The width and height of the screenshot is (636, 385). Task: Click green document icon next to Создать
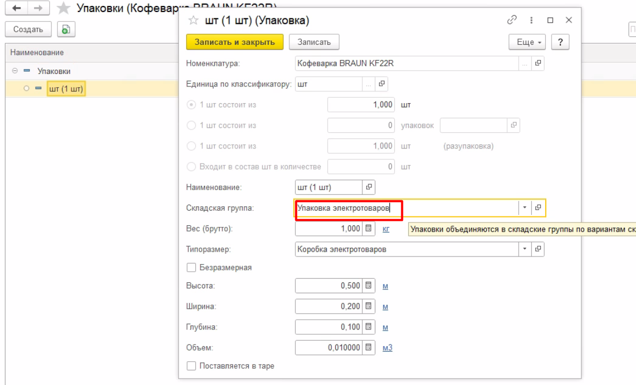point(66,30)
